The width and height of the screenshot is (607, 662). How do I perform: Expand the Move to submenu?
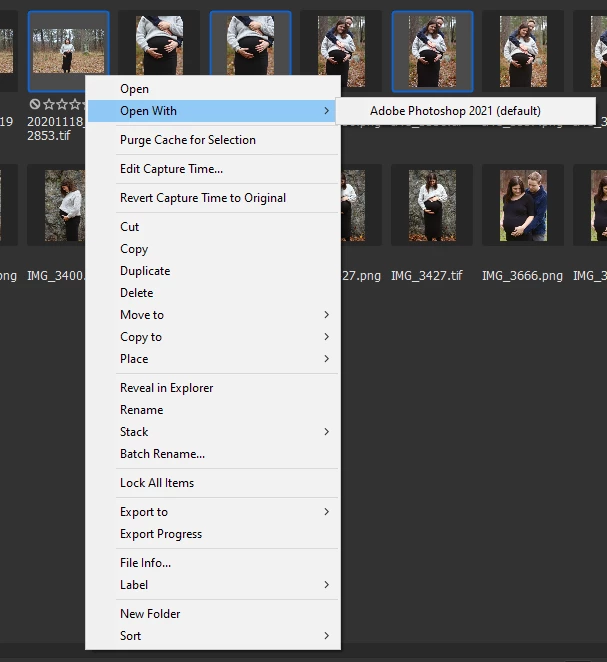click(213, 315)
